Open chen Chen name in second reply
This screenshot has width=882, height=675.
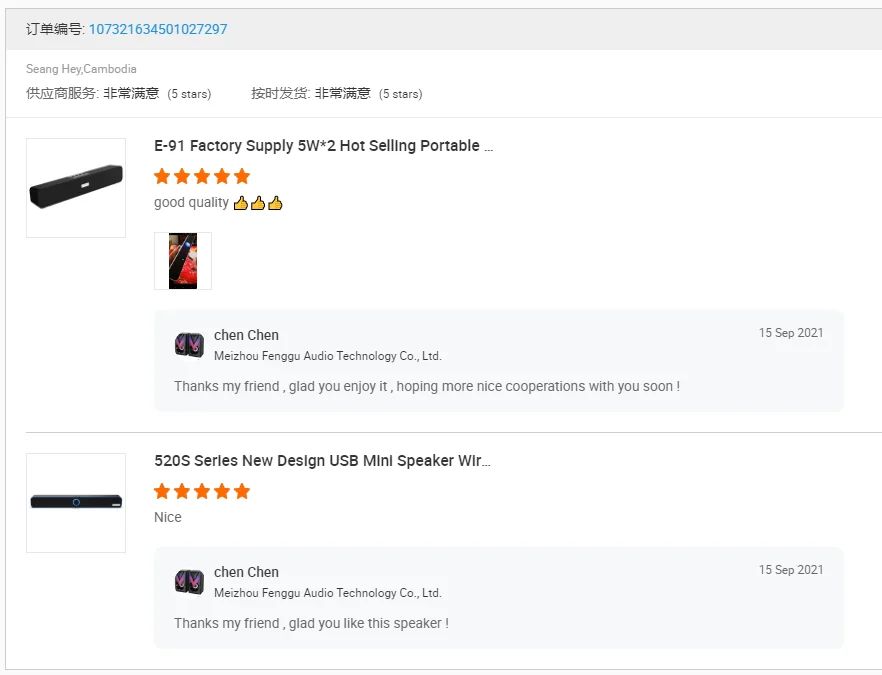(246, 572)
